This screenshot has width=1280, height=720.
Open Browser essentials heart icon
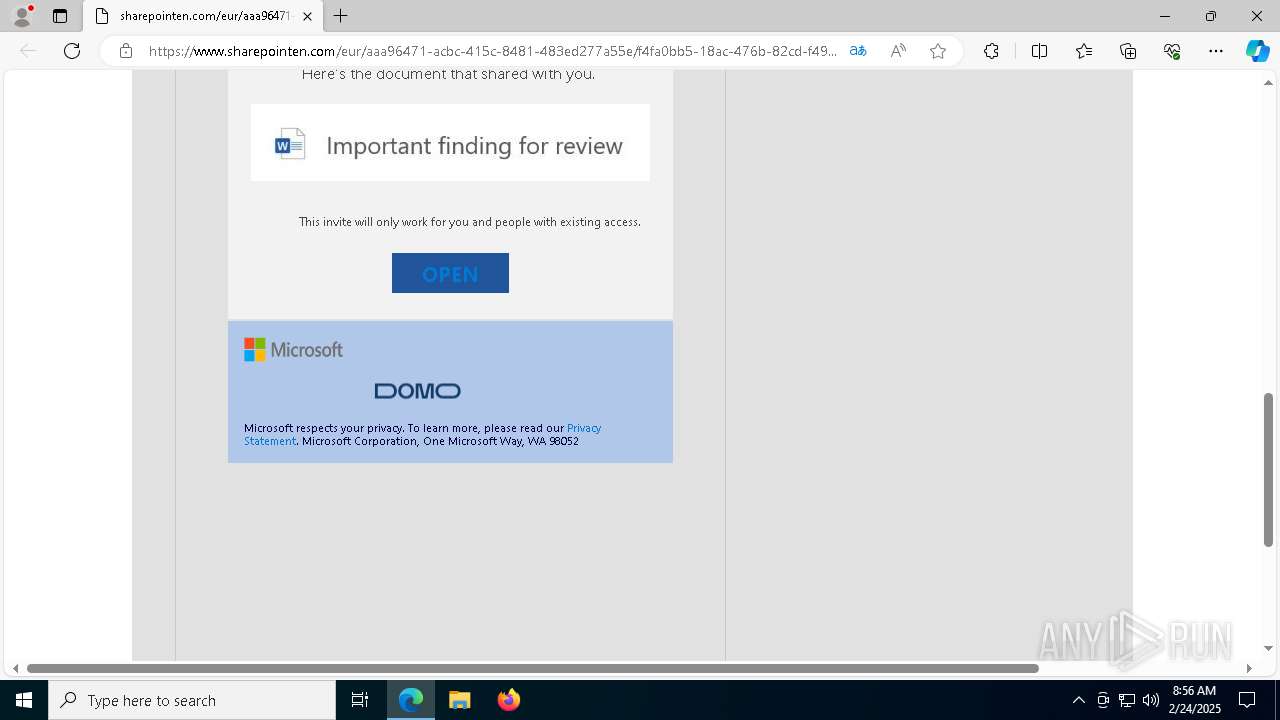point(1172,51)
